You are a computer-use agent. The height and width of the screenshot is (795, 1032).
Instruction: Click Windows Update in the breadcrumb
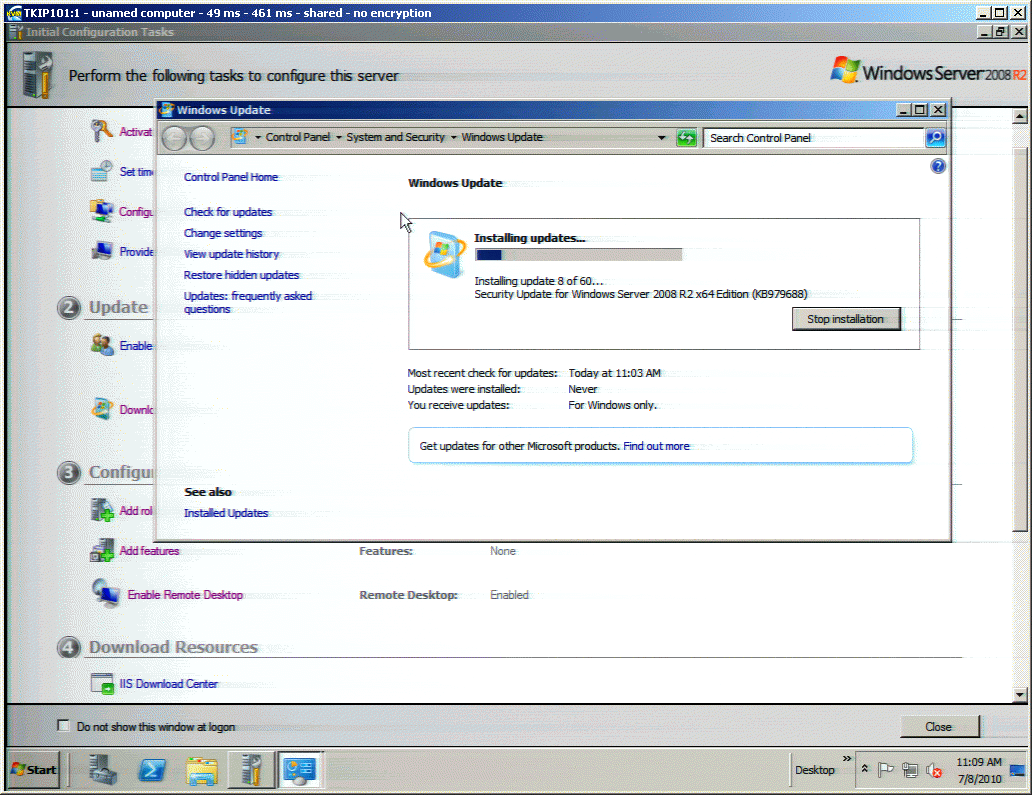coord(502,137)
